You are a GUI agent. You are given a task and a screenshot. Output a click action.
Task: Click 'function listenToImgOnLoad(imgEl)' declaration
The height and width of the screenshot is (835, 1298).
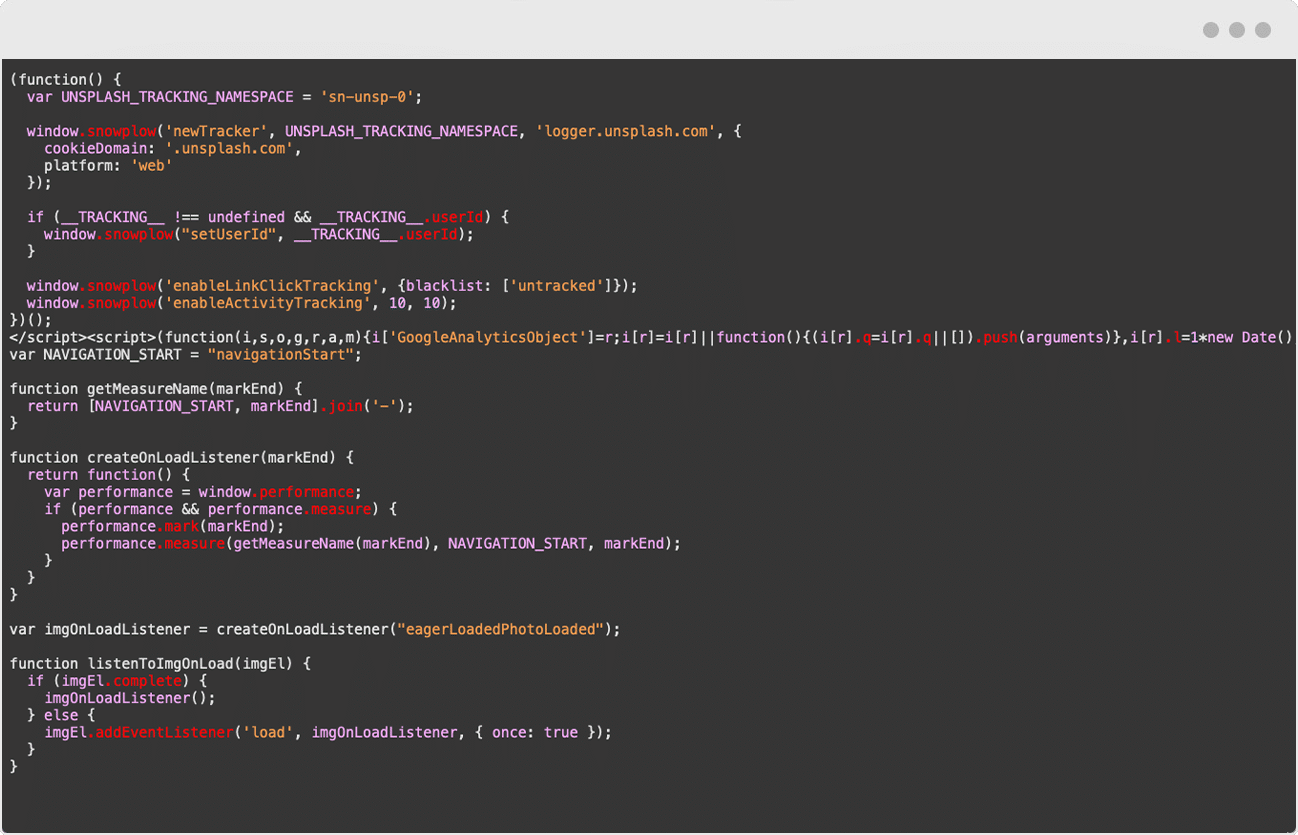(x=161, y=664)
